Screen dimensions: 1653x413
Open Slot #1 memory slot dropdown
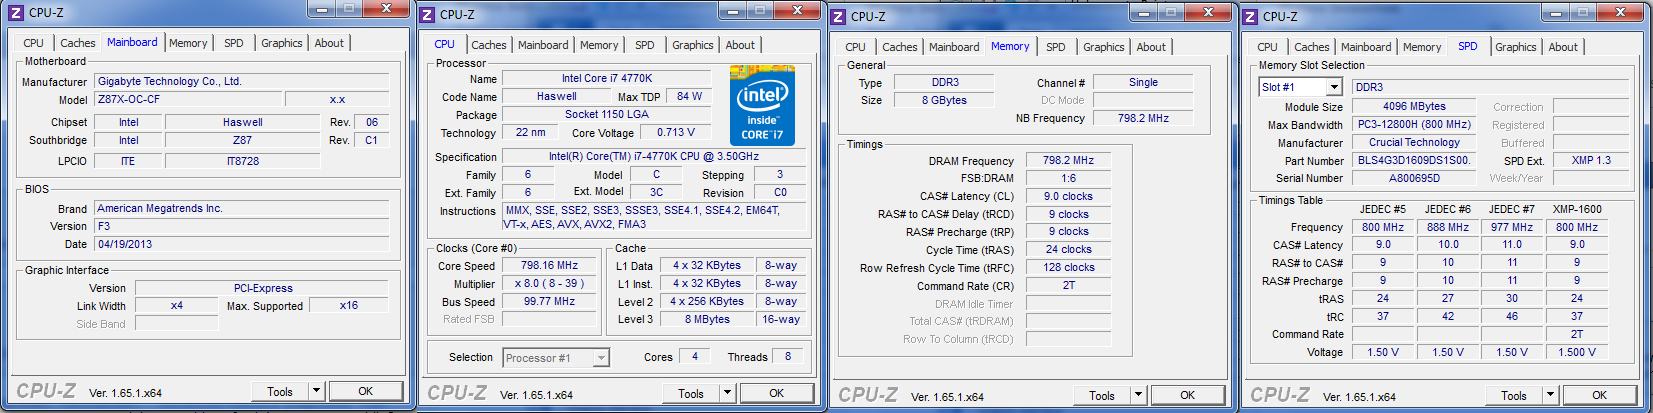(1300, 87)
